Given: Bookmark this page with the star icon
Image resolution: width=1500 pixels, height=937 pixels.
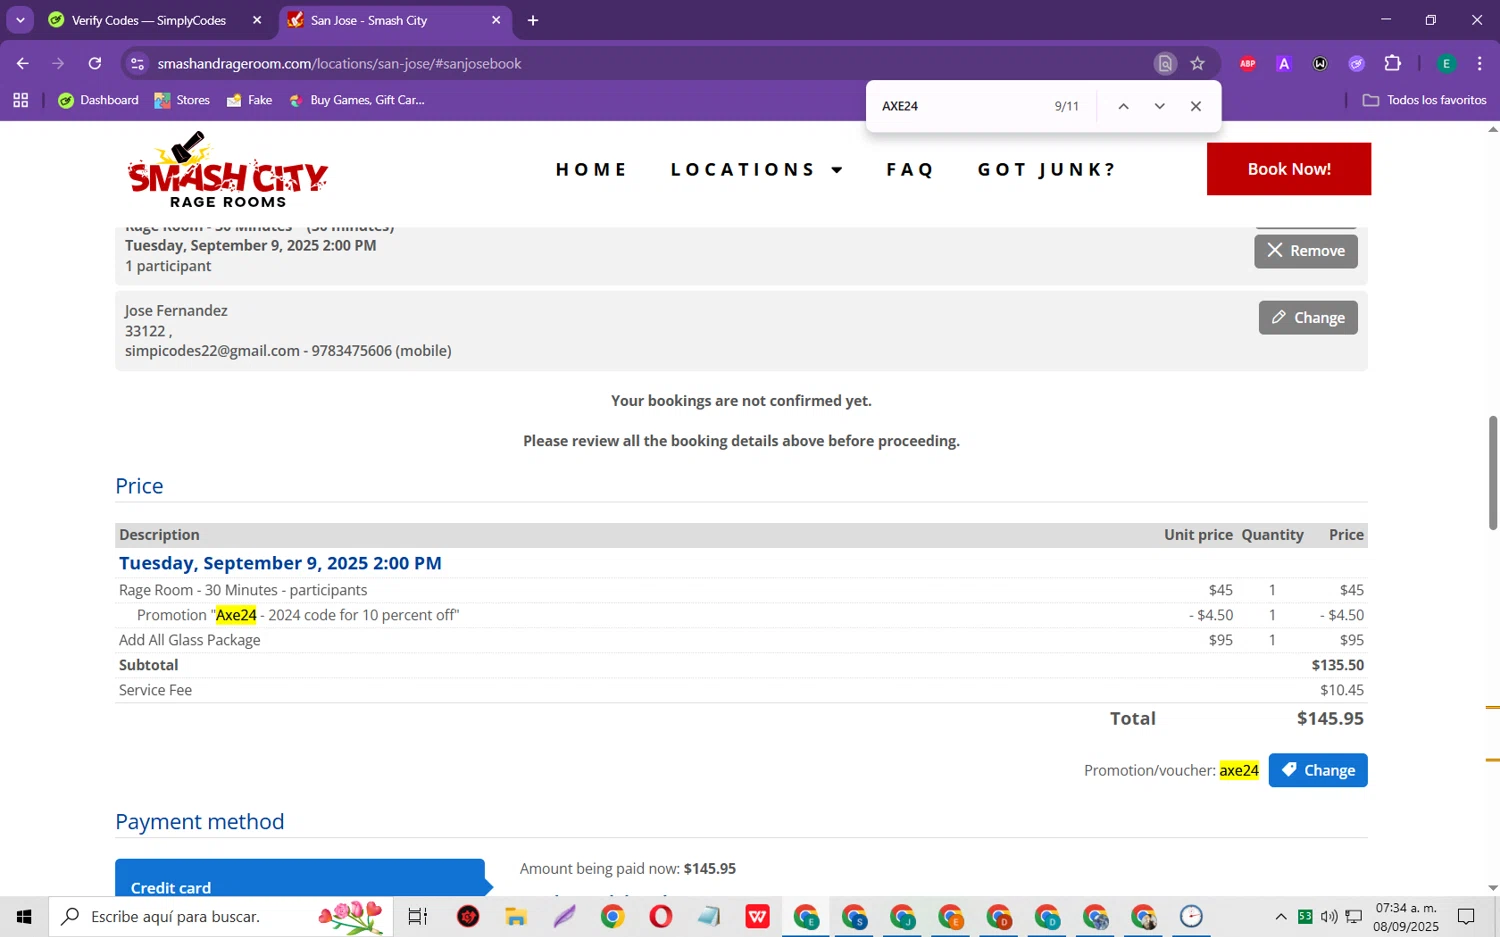Looking at the screenshot, I should click(x=1197, y=63).
